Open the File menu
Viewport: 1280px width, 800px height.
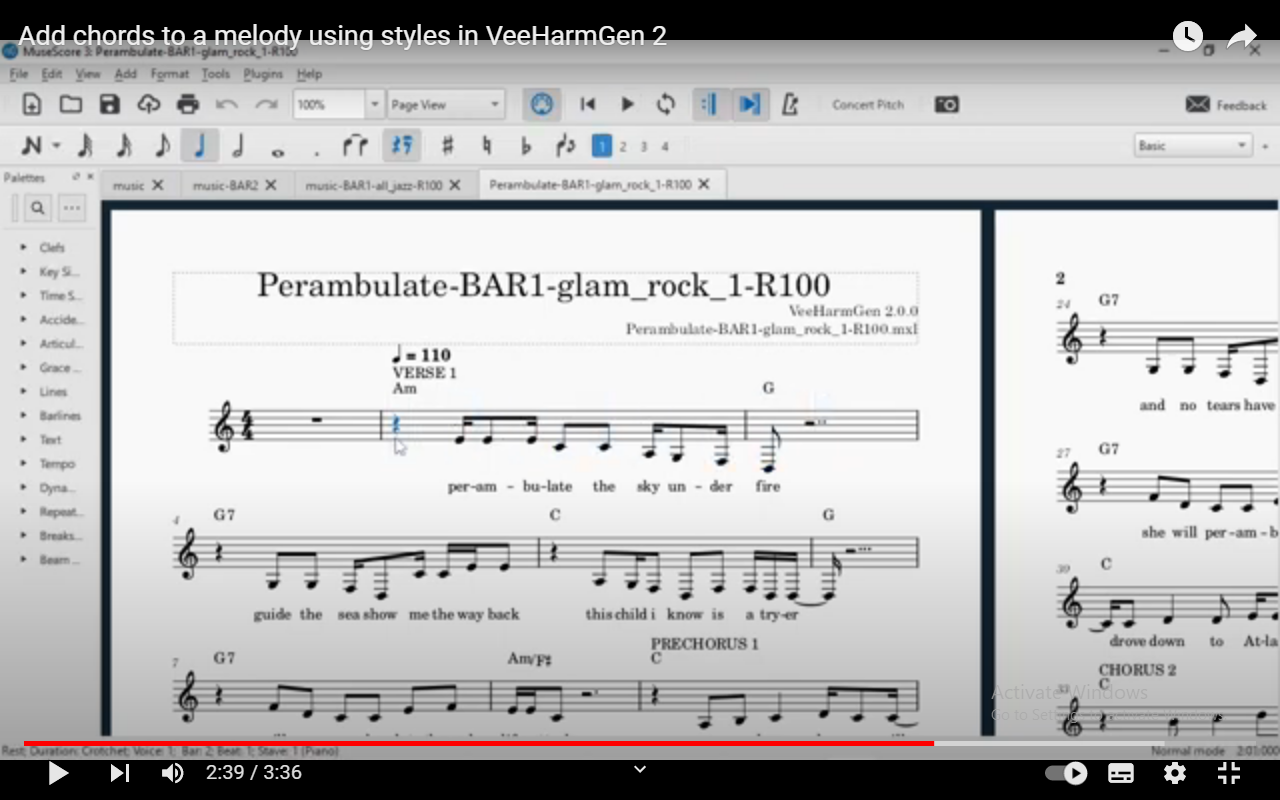(19, 74)
